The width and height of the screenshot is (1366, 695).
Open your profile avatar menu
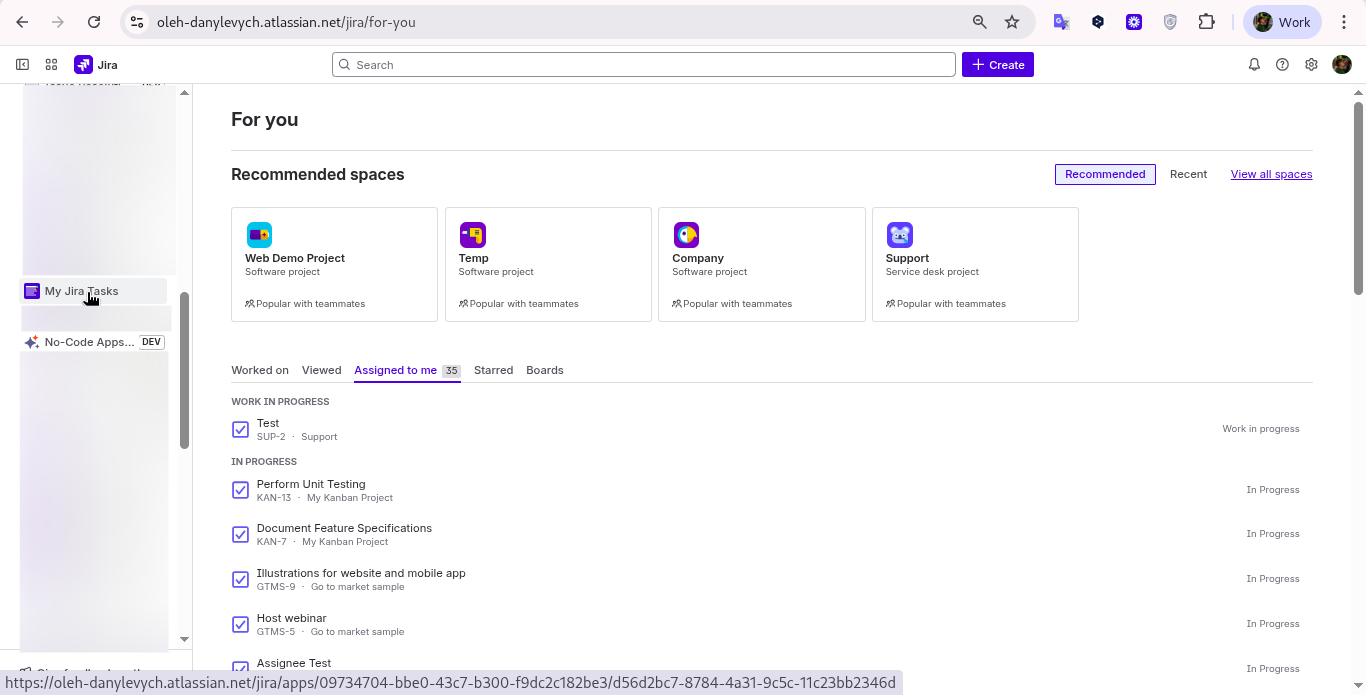[x=1342, y=64]
